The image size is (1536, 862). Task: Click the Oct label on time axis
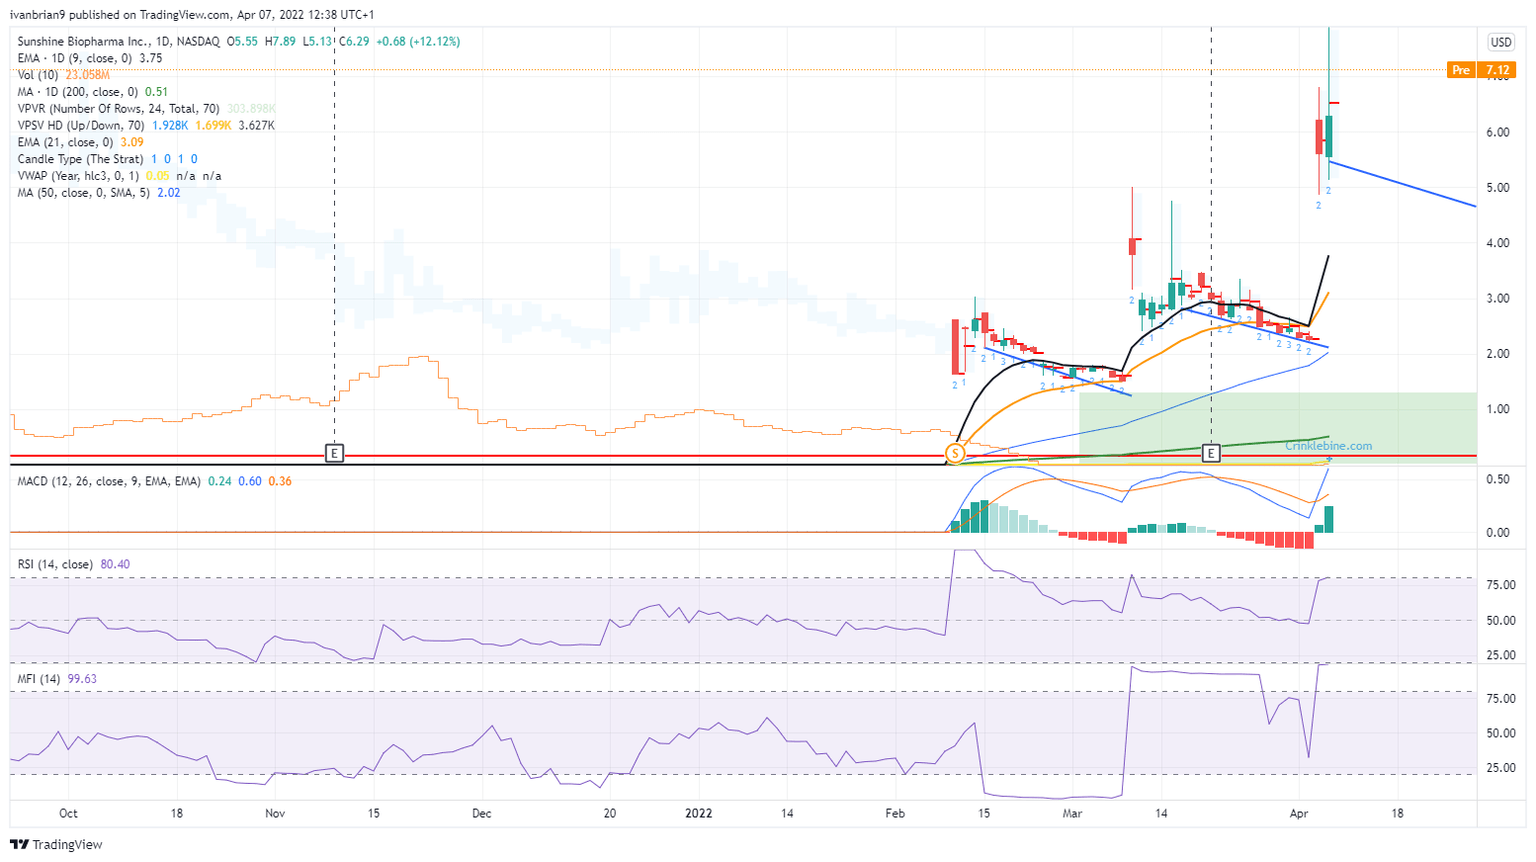tap(68, 814)
